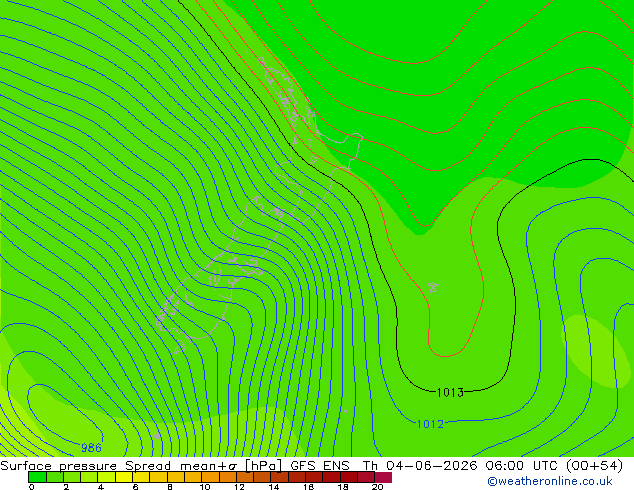Click the legend scale number 20
Screen dimensions: 634x490
(378, 486)
